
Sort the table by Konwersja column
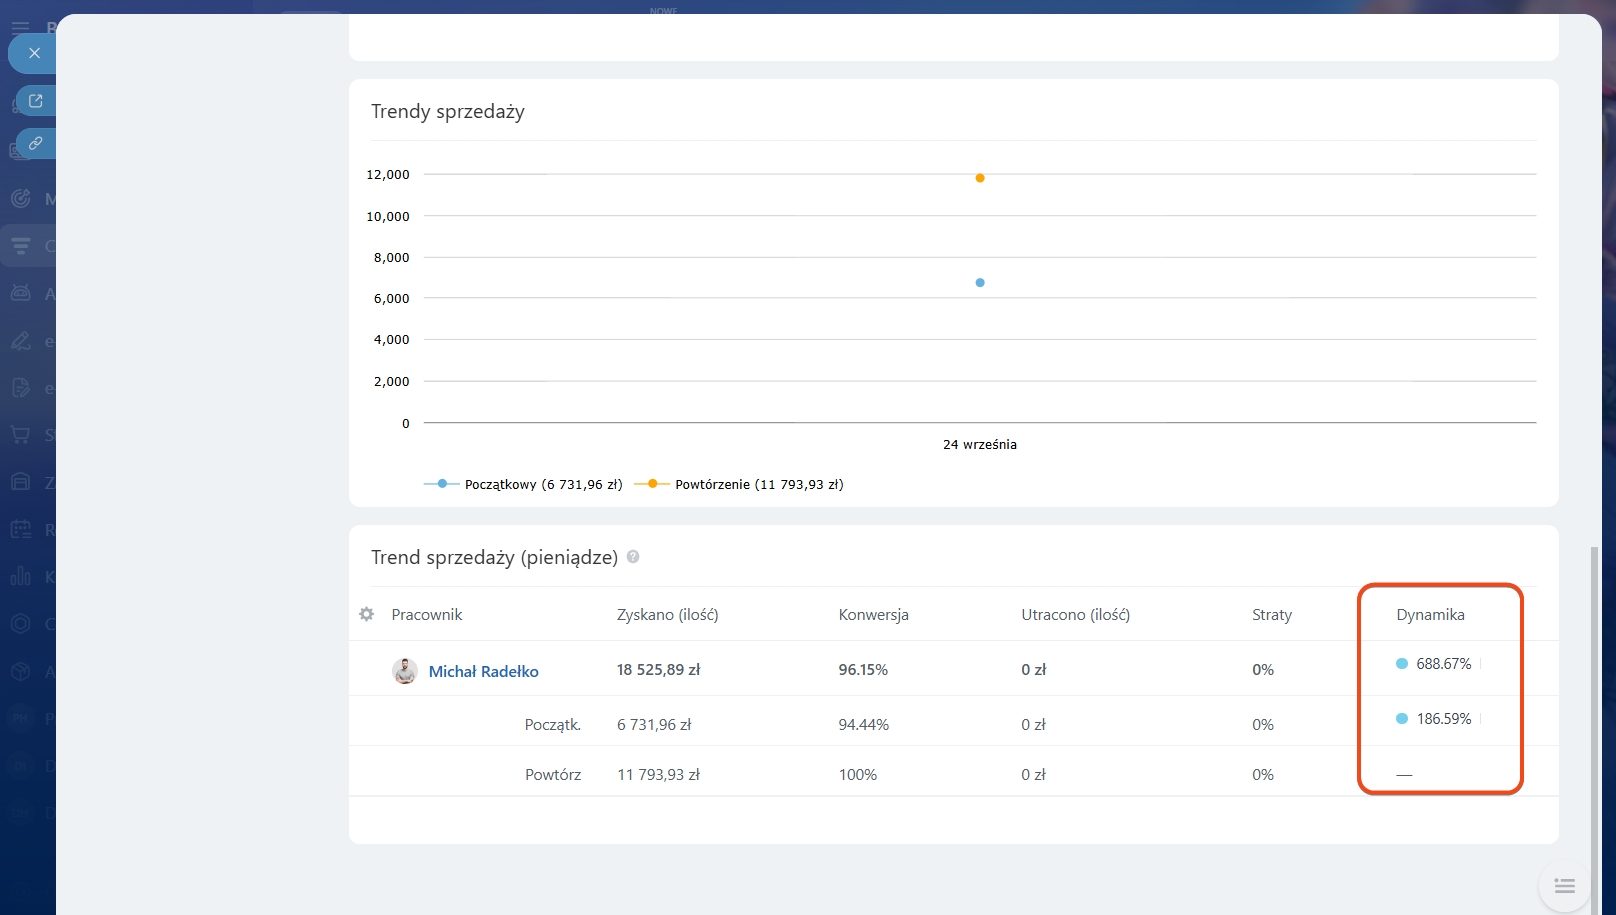[873, 614]
